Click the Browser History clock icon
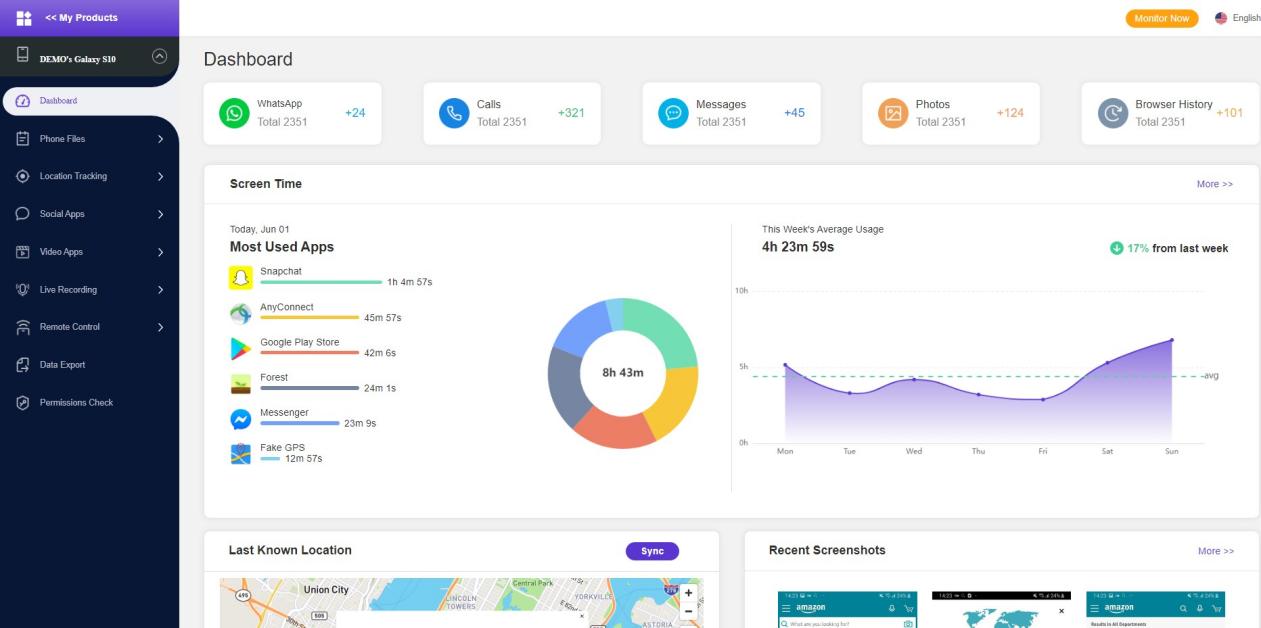 click(1113, 113)
